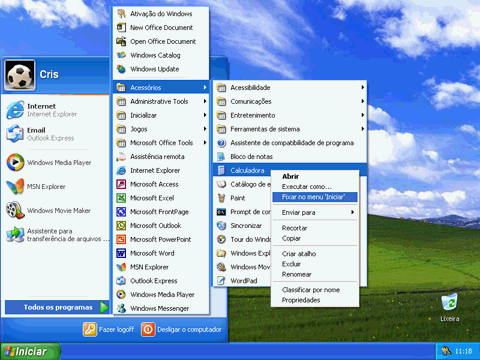Expand the Enviar para submenu arrow
The height and width of the screenshot is (360, 480).
coord(352,212)
